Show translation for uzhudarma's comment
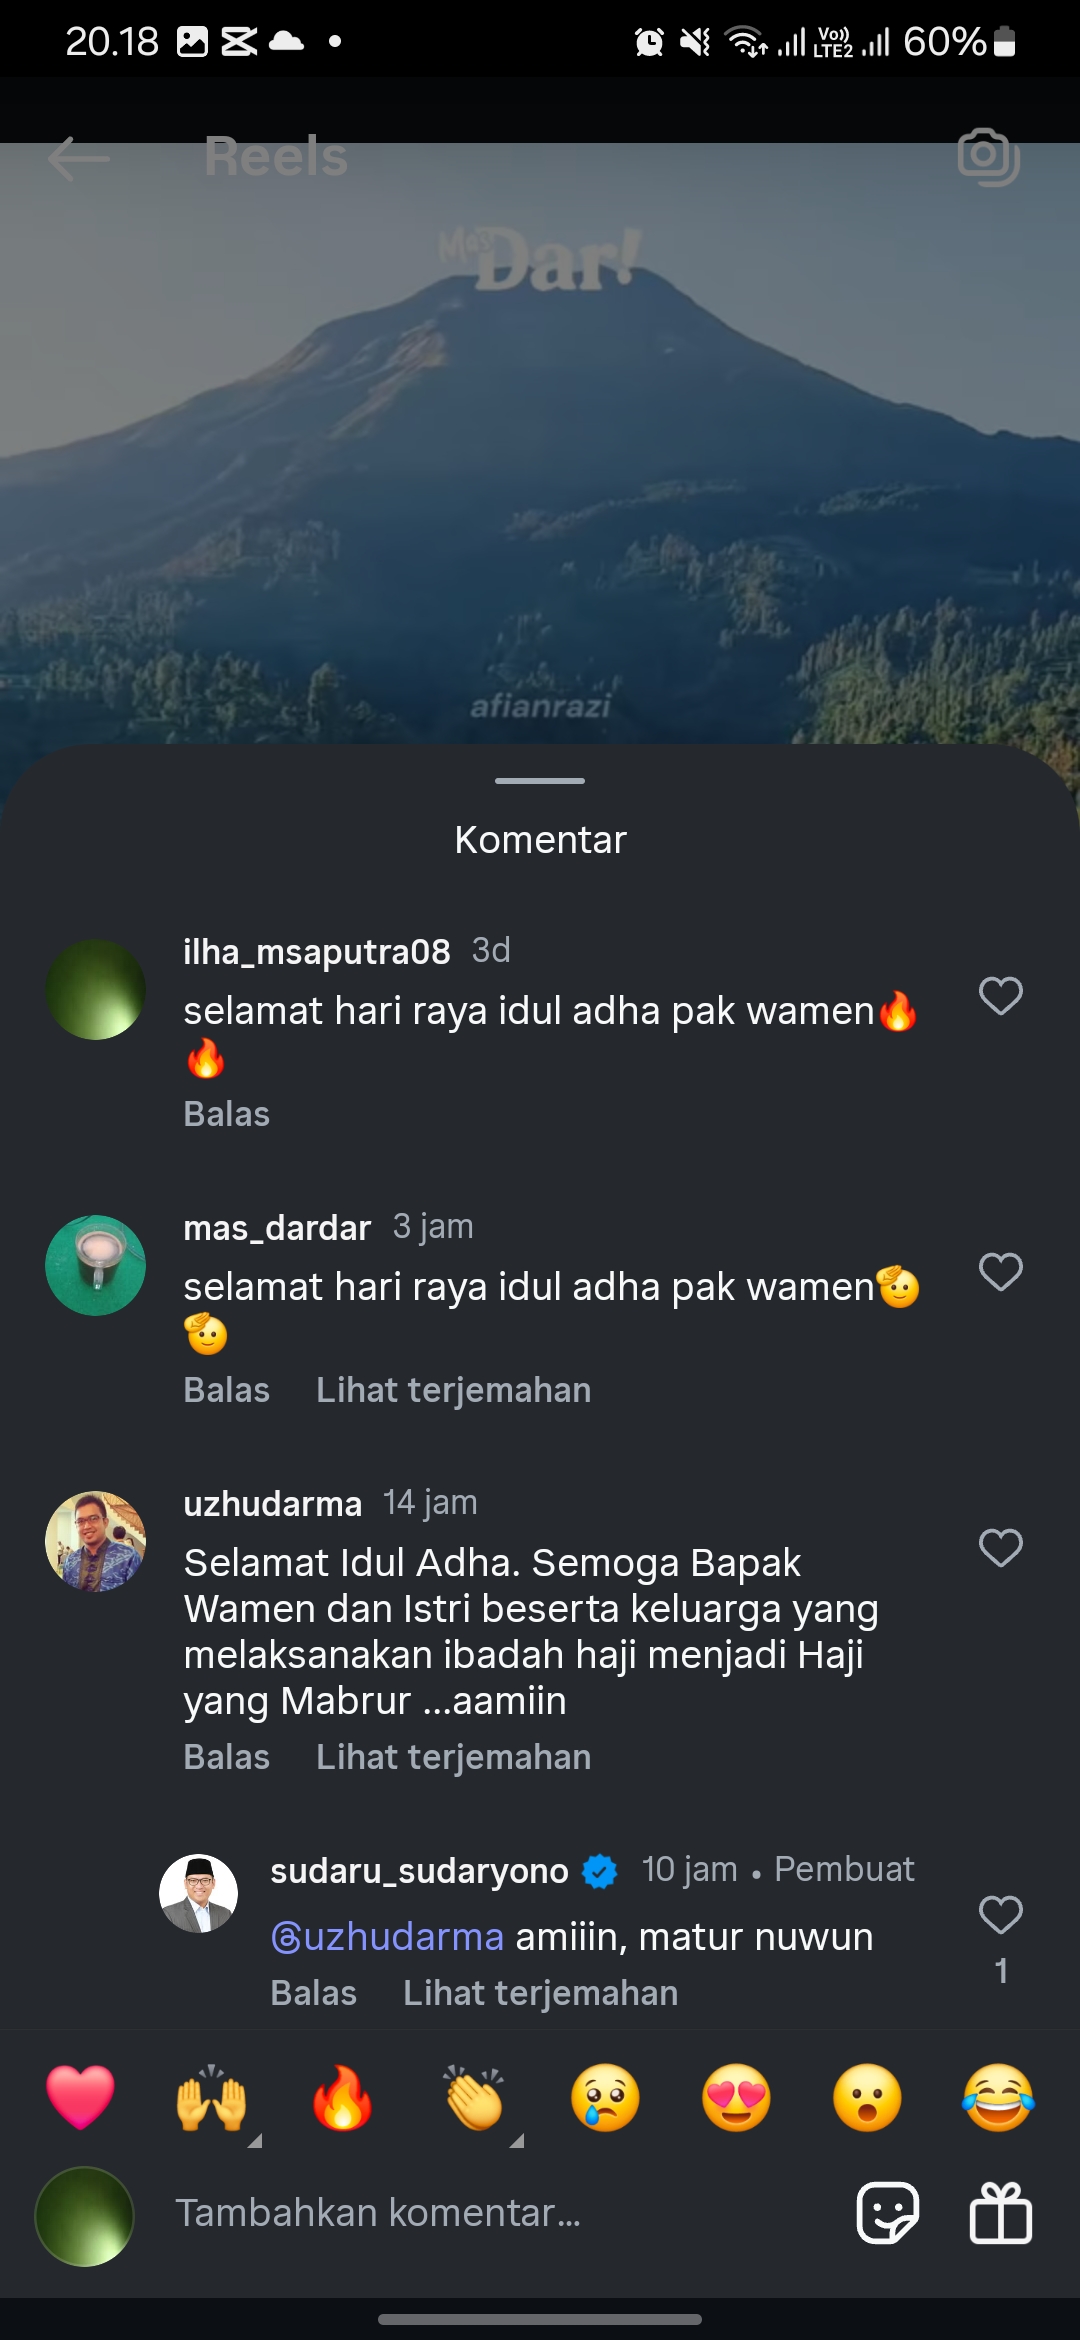The height and width of the screenshot is (2340, 1080). pos(453,1757)
